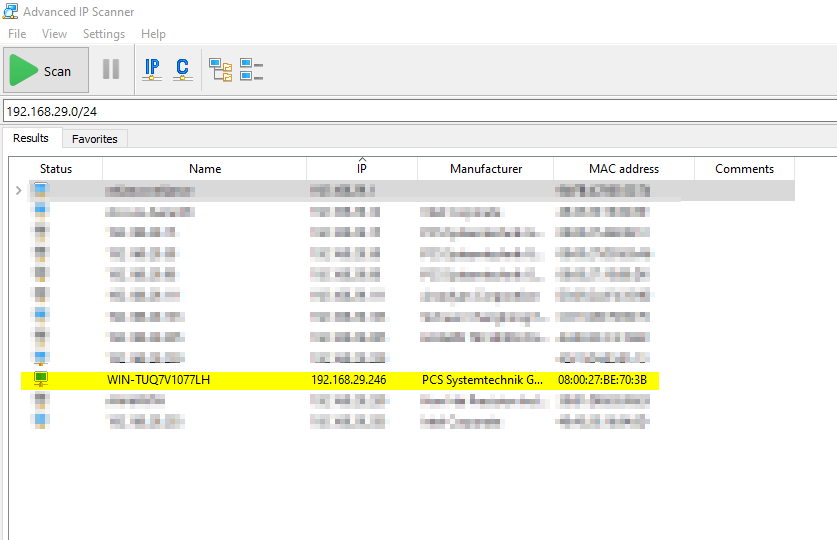Viewport: 837px width, 540px height.
Task: Click the PCS Systemtechnik G... manufacturer cell
Action: point(482,380)
